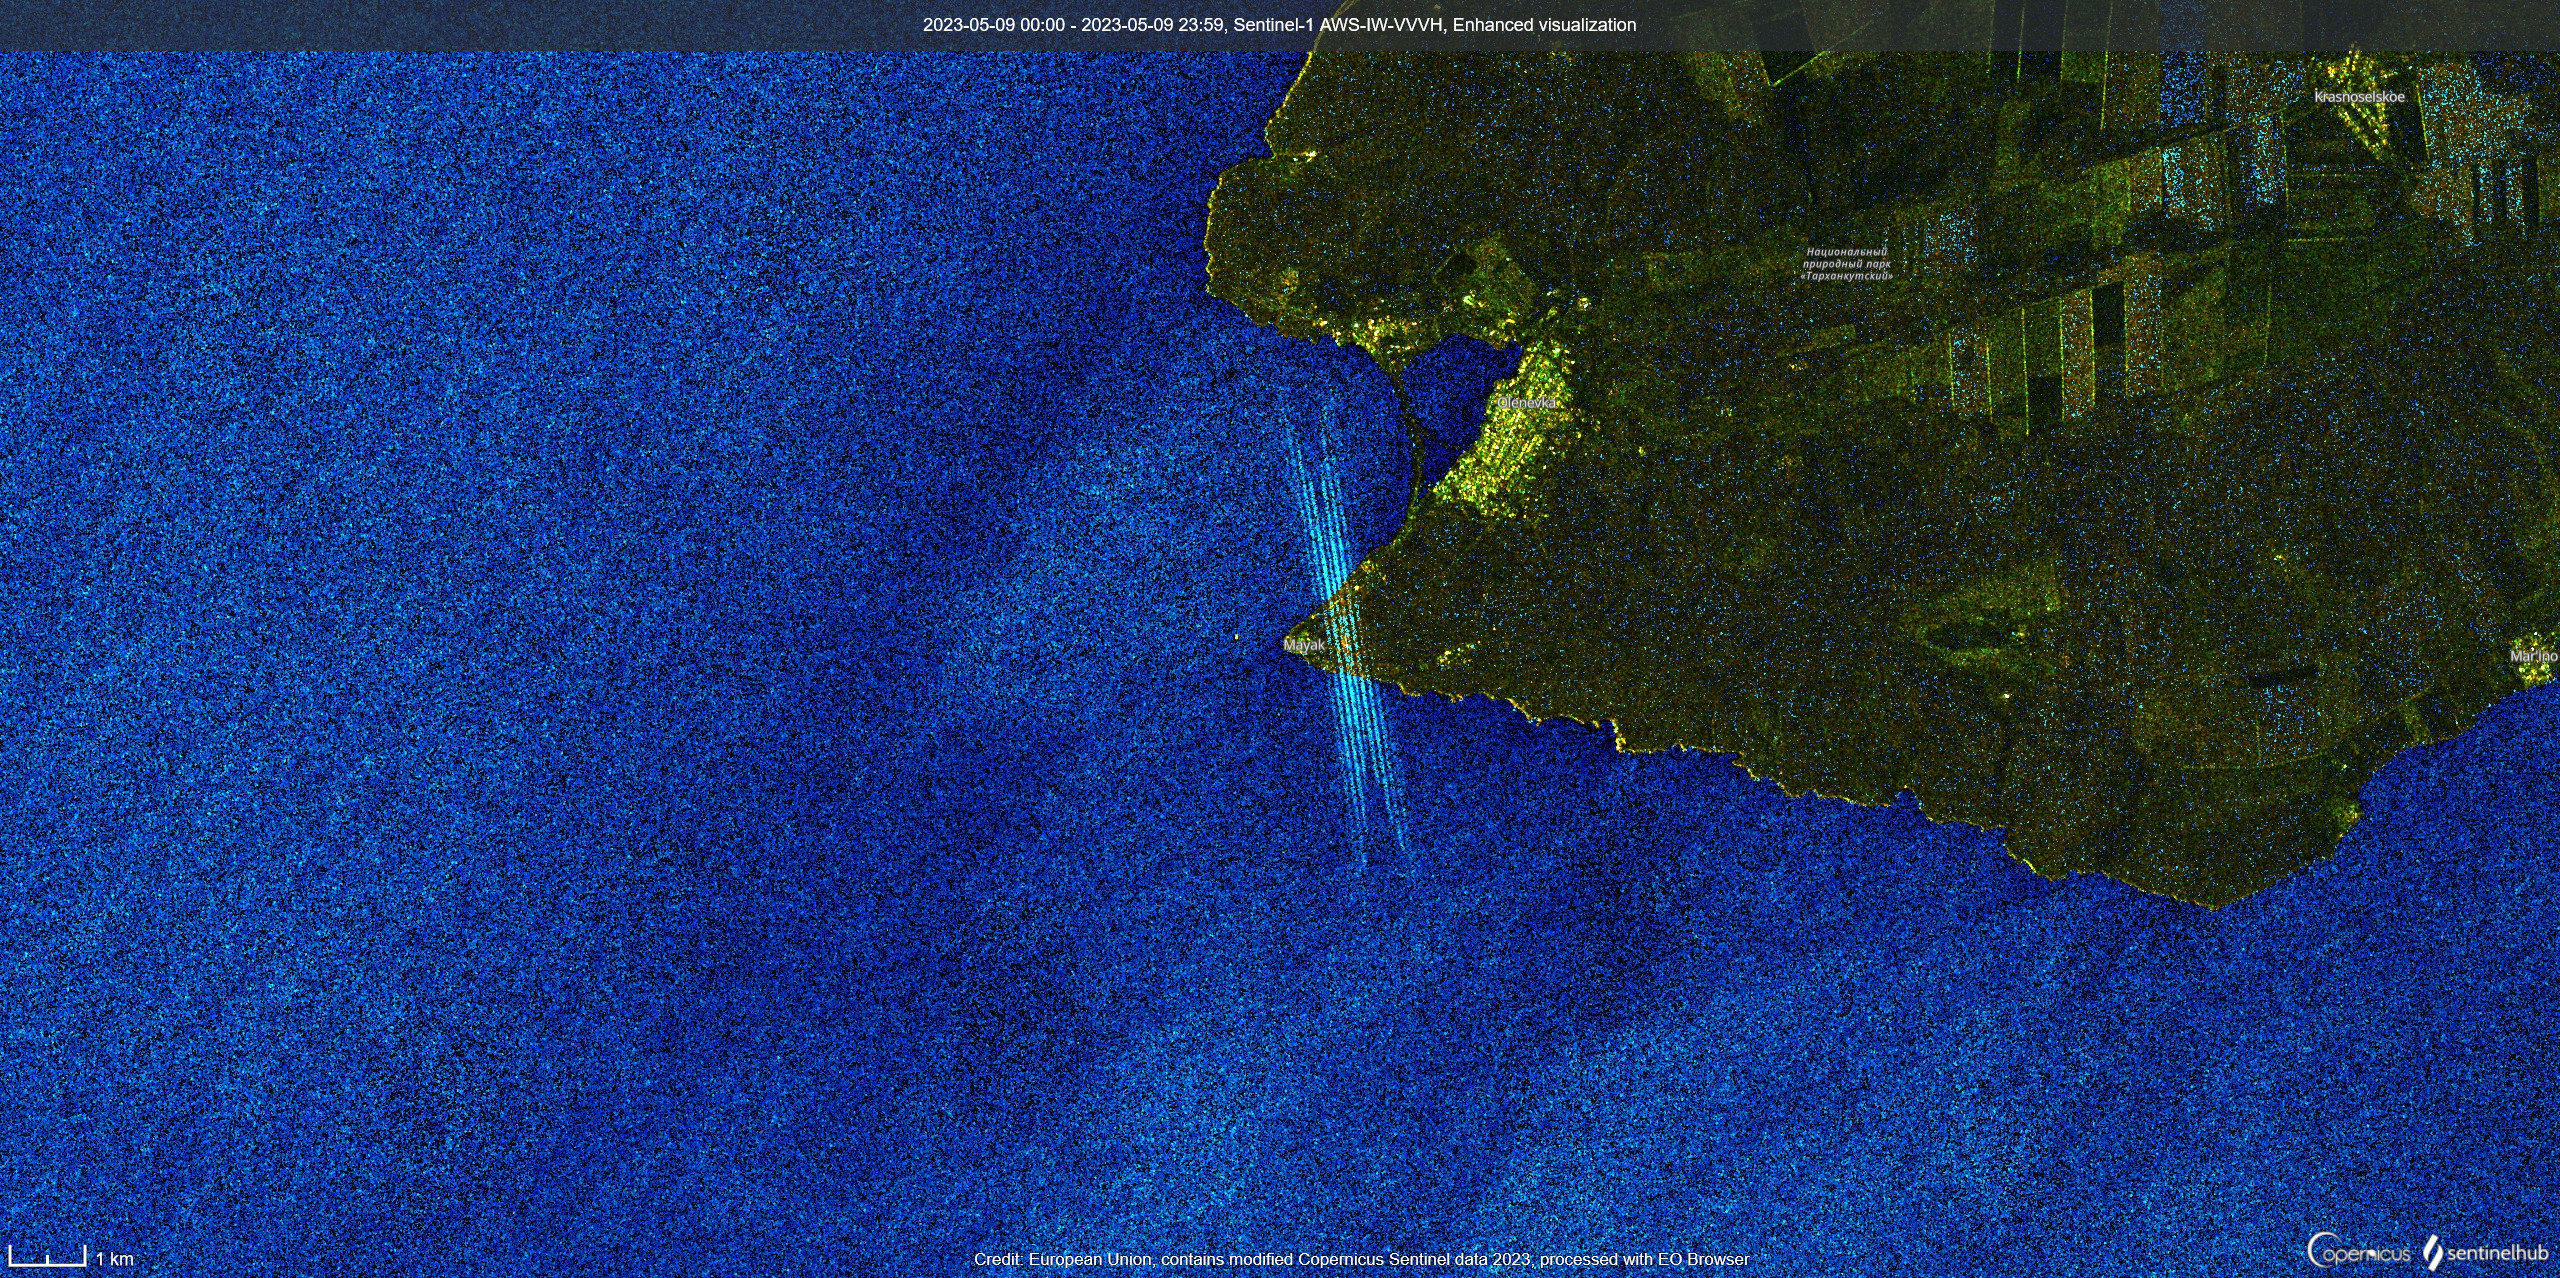Click the 1 km scale label text
Viewport: 2560px width, 1278px height.
pos(115,1259)
